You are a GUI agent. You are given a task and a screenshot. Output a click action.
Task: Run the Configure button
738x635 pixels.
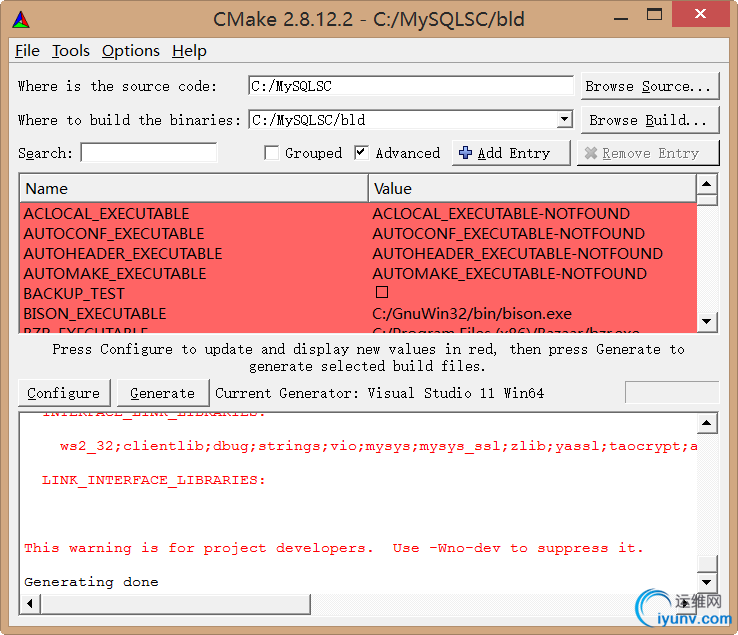click(x=64, y=393)
